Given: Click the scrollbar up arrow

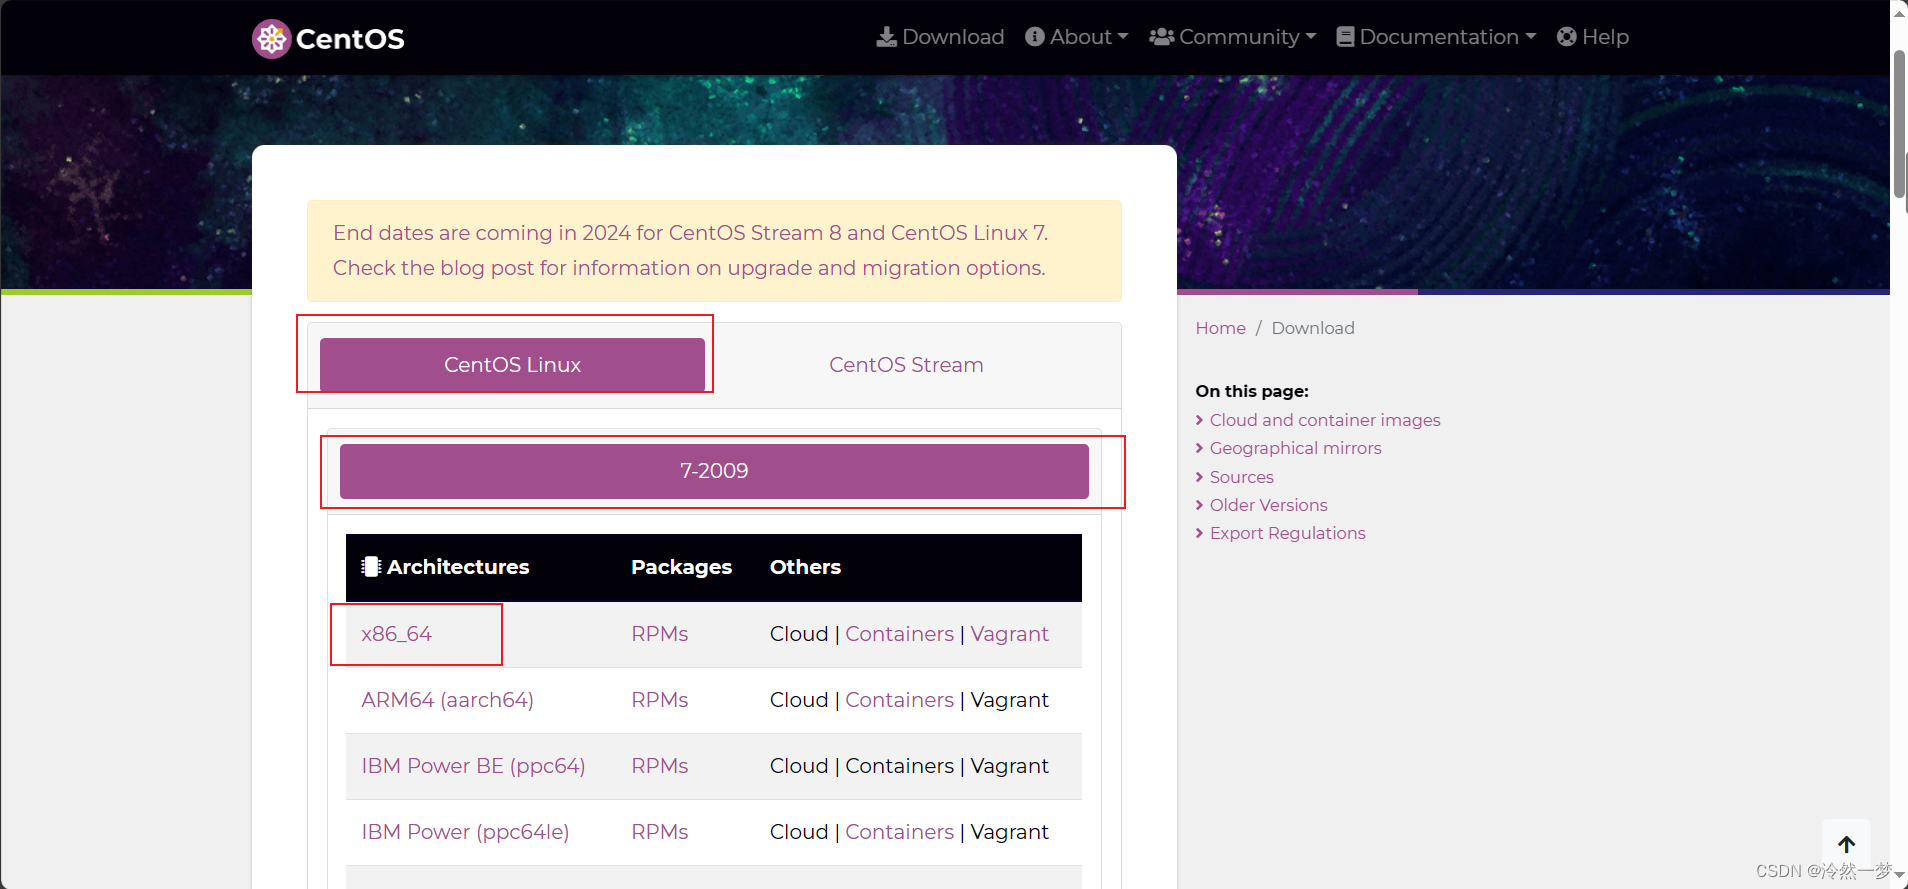Looking at the screenshot, I should point(1899,12).
